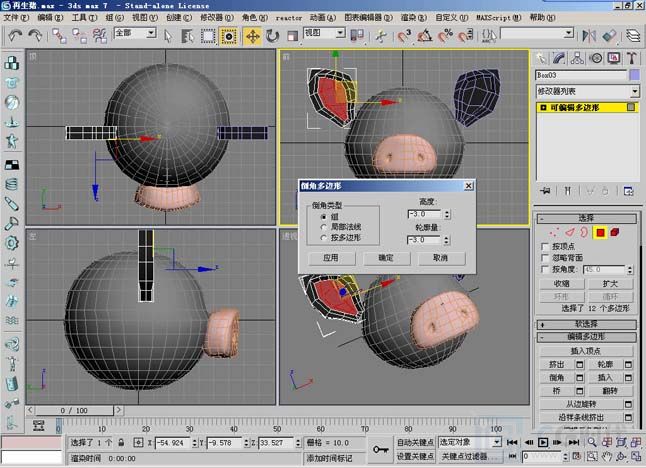Collapse the 编辑多边形 rollout header
Viewport: 646px width, 468px height.
pos(587,337)
